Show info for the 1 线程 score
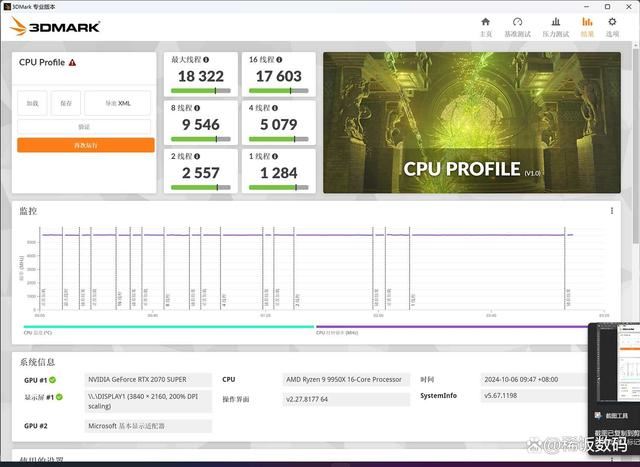Image resolution: width=640 pixels, height=467 pixels. pos(275,156)
